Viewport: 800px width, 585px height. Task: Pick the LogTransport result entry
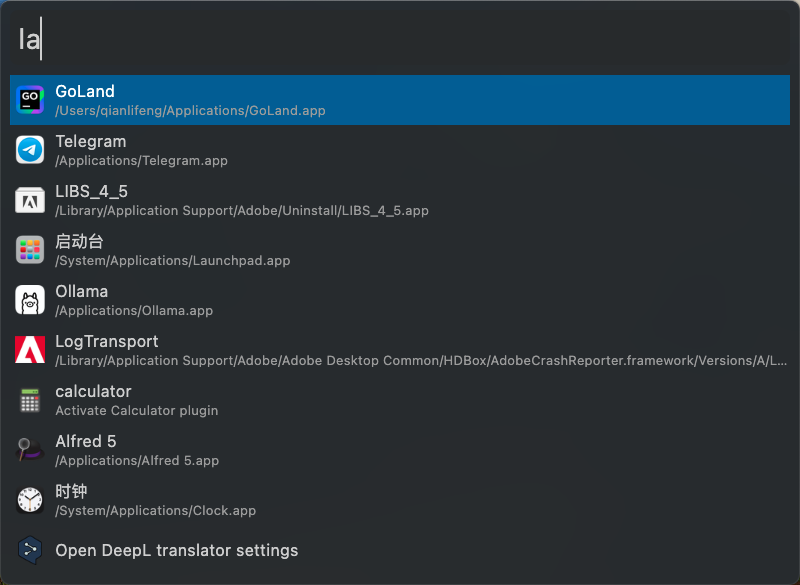coord(400,350)
